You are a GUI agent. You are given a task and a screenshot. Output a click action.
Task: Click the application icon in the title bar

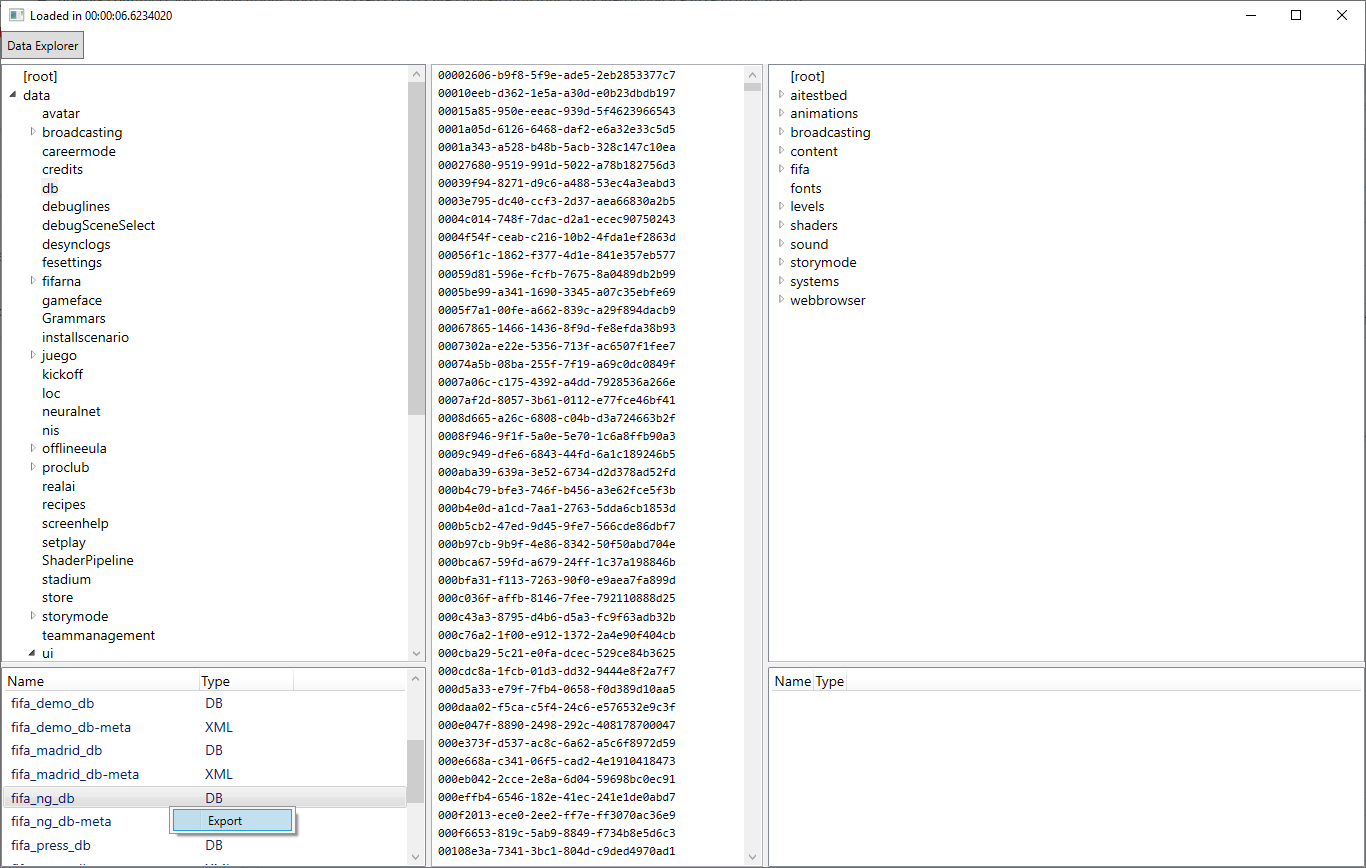[14, 15]
